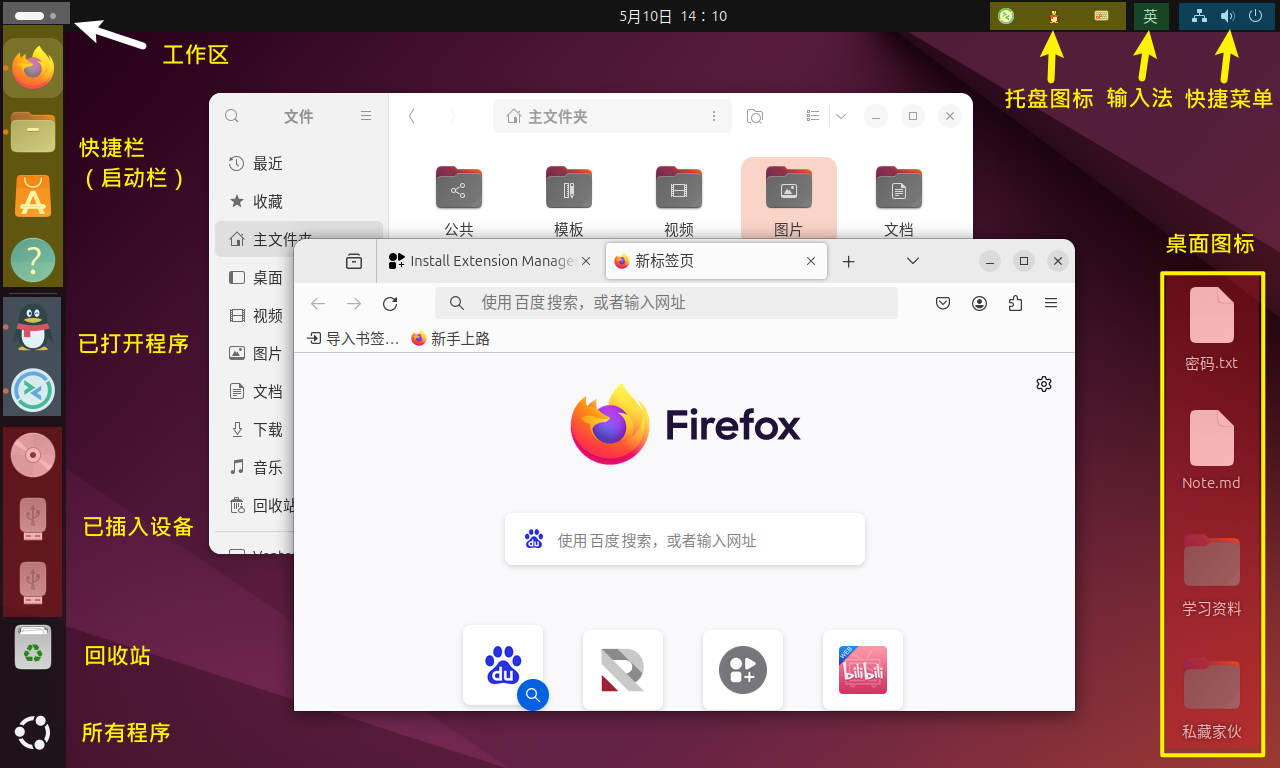Switch to Install Extension Manager tab
1280x768 pixels.
pos(490,261)
